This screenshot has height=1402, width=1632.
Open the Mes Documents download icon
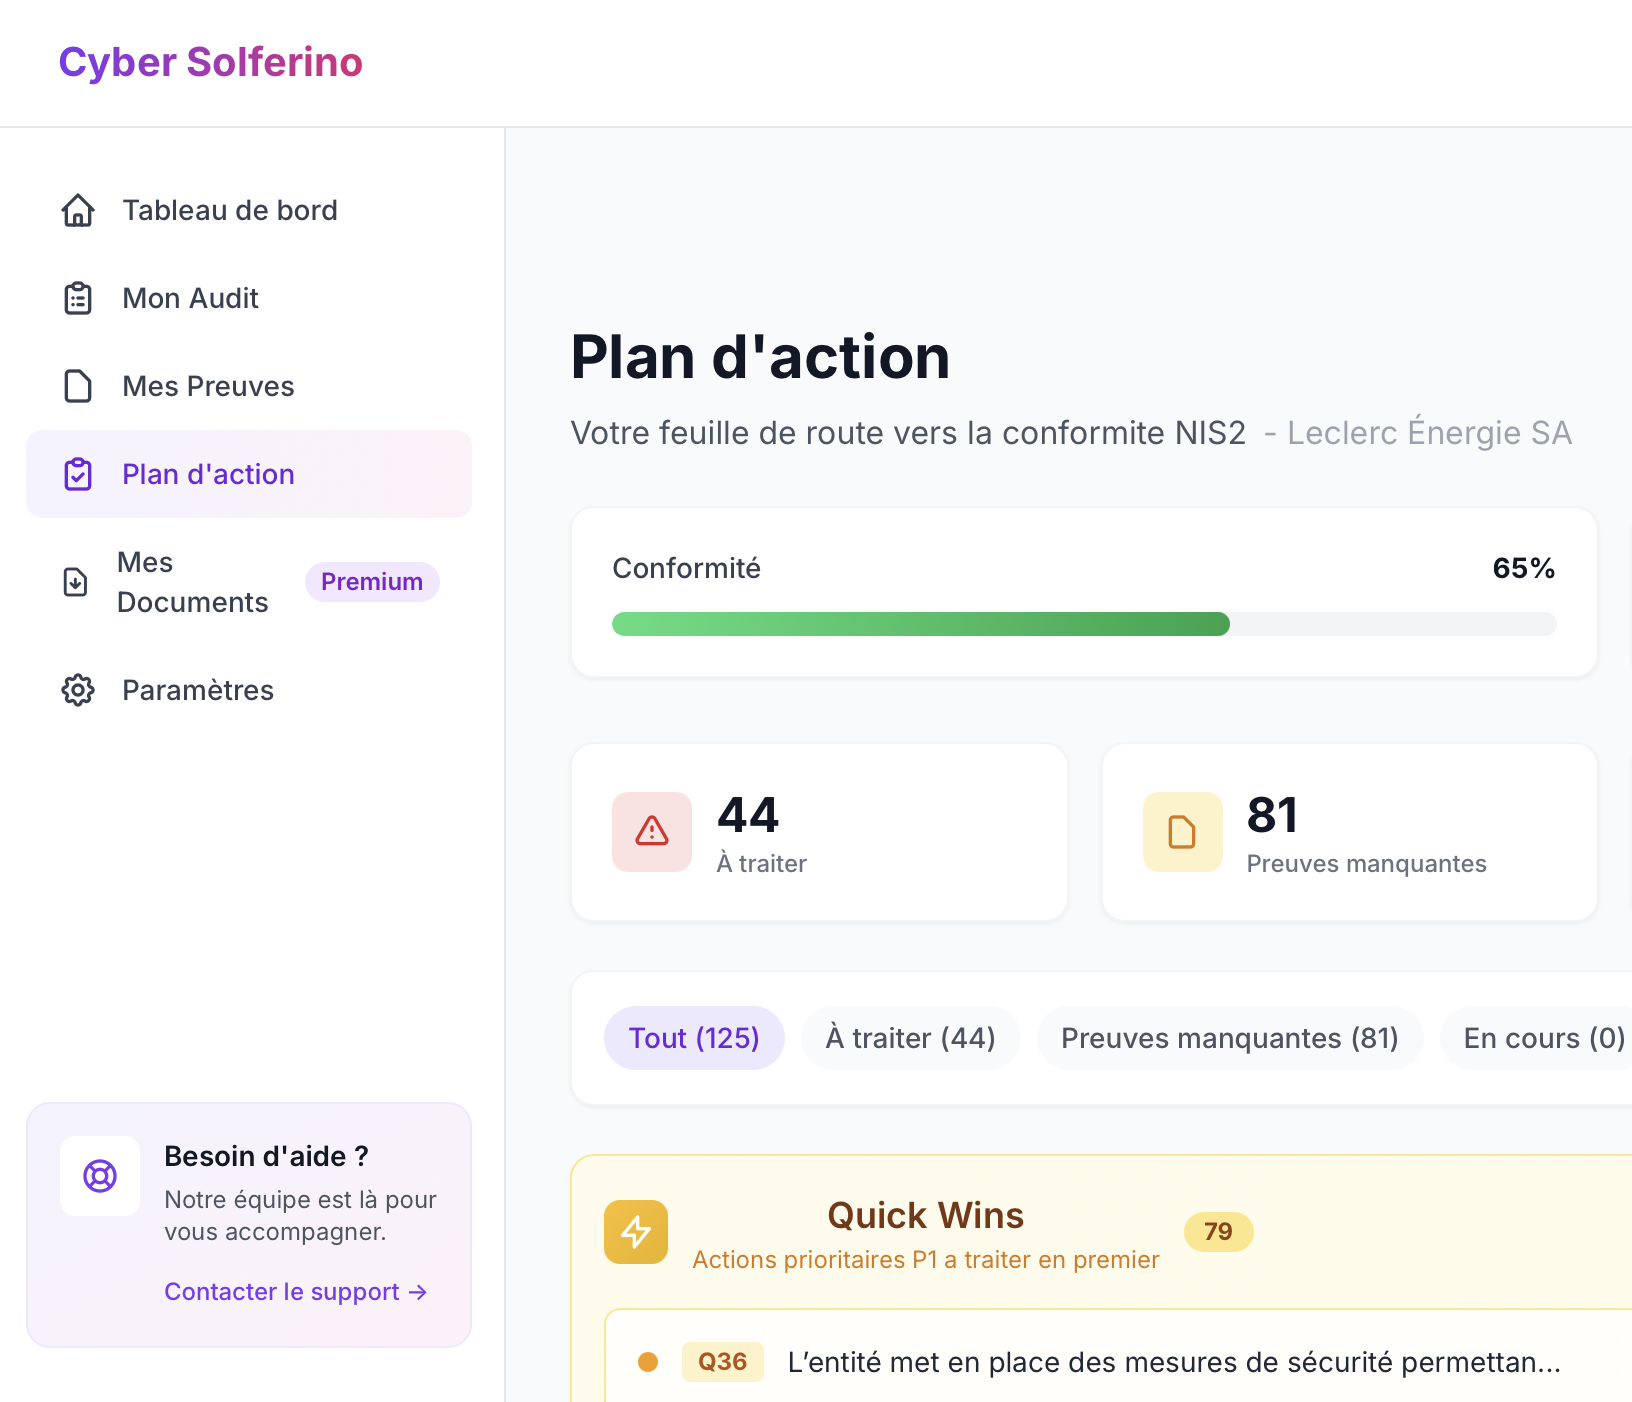75,581
